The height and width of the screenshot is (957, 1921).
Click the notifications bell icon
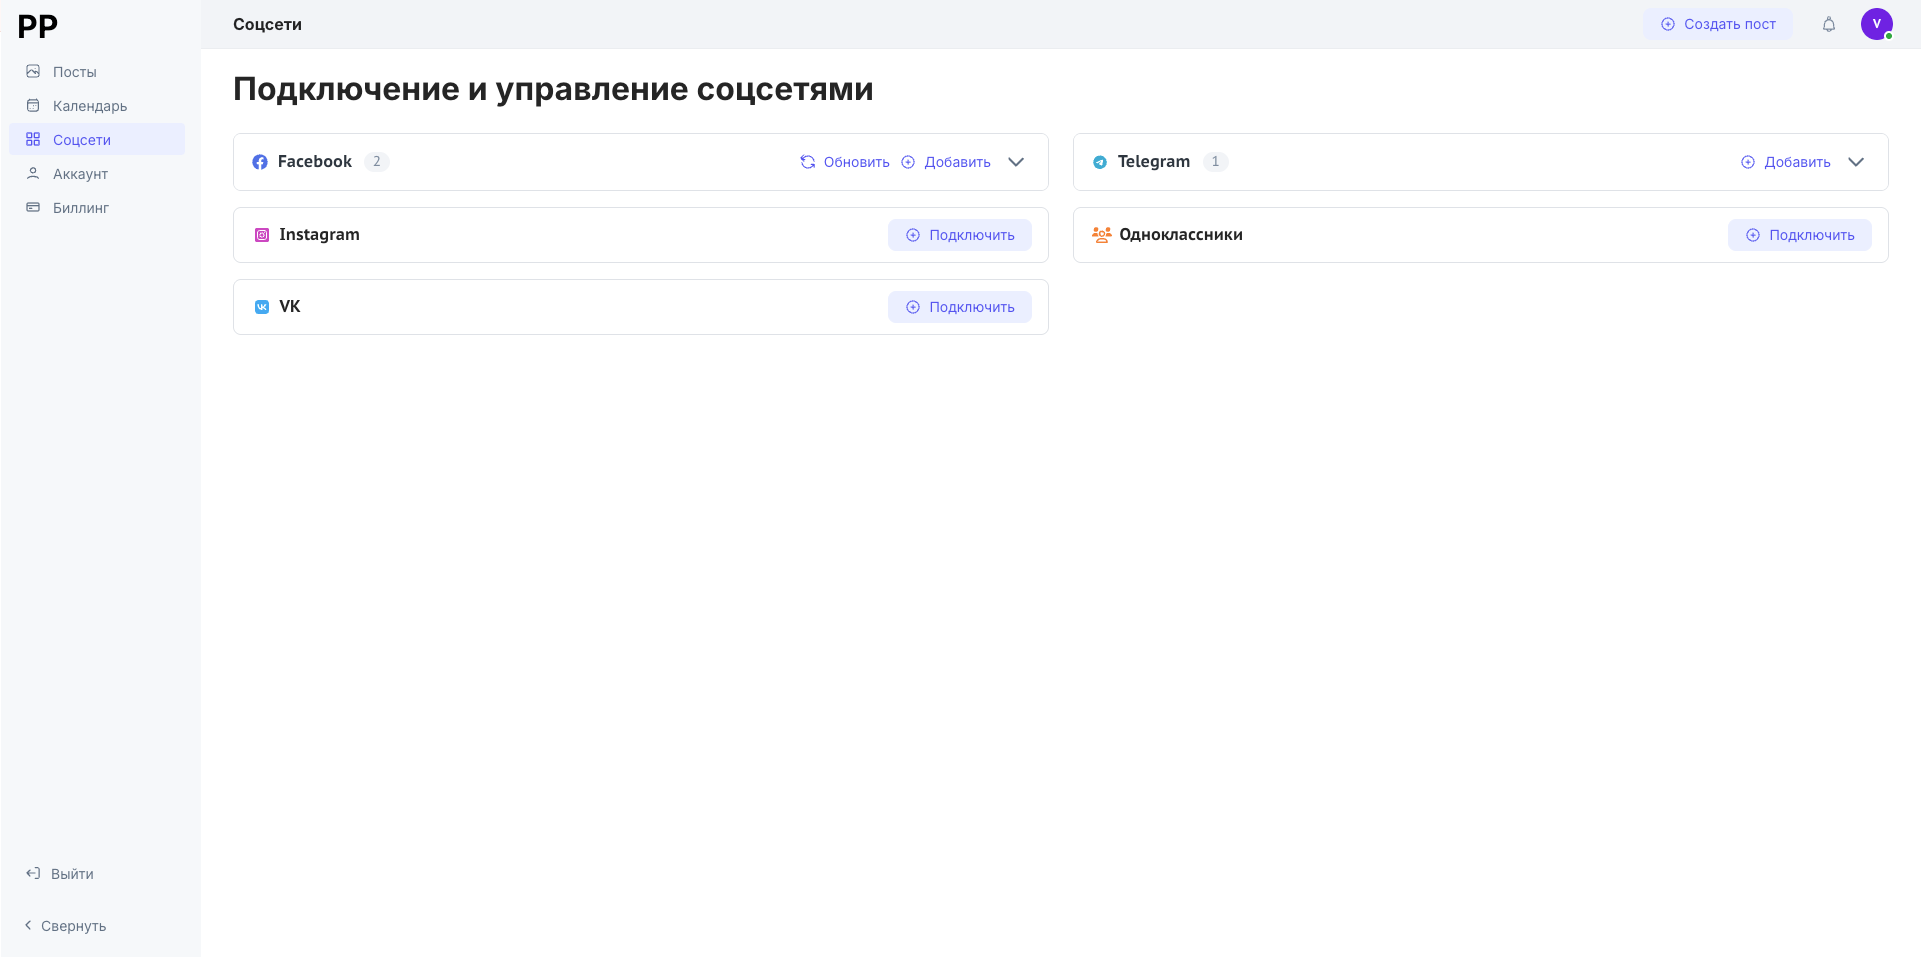(1828, 24)
